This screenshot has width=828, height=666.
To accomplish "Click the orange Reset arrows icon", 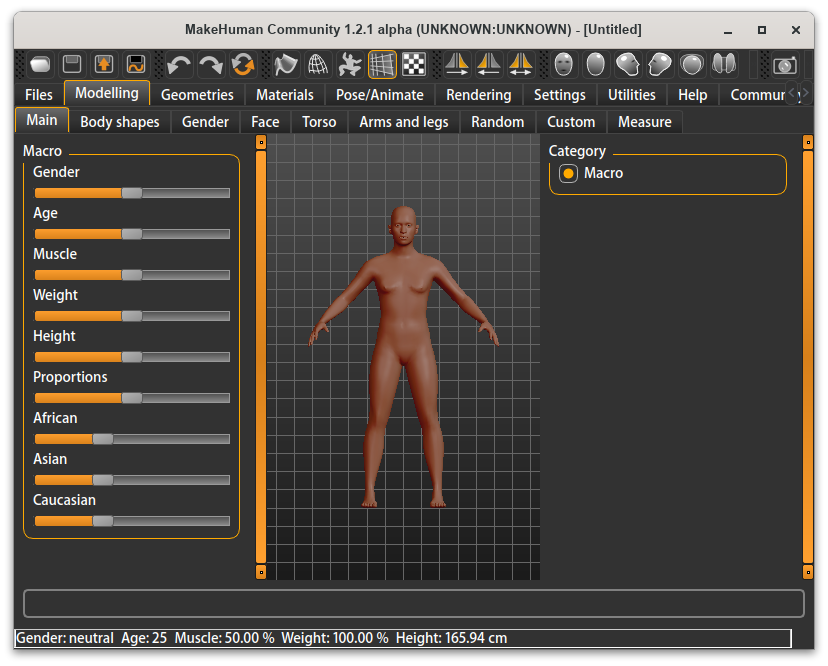I will (x=242, y=65).
